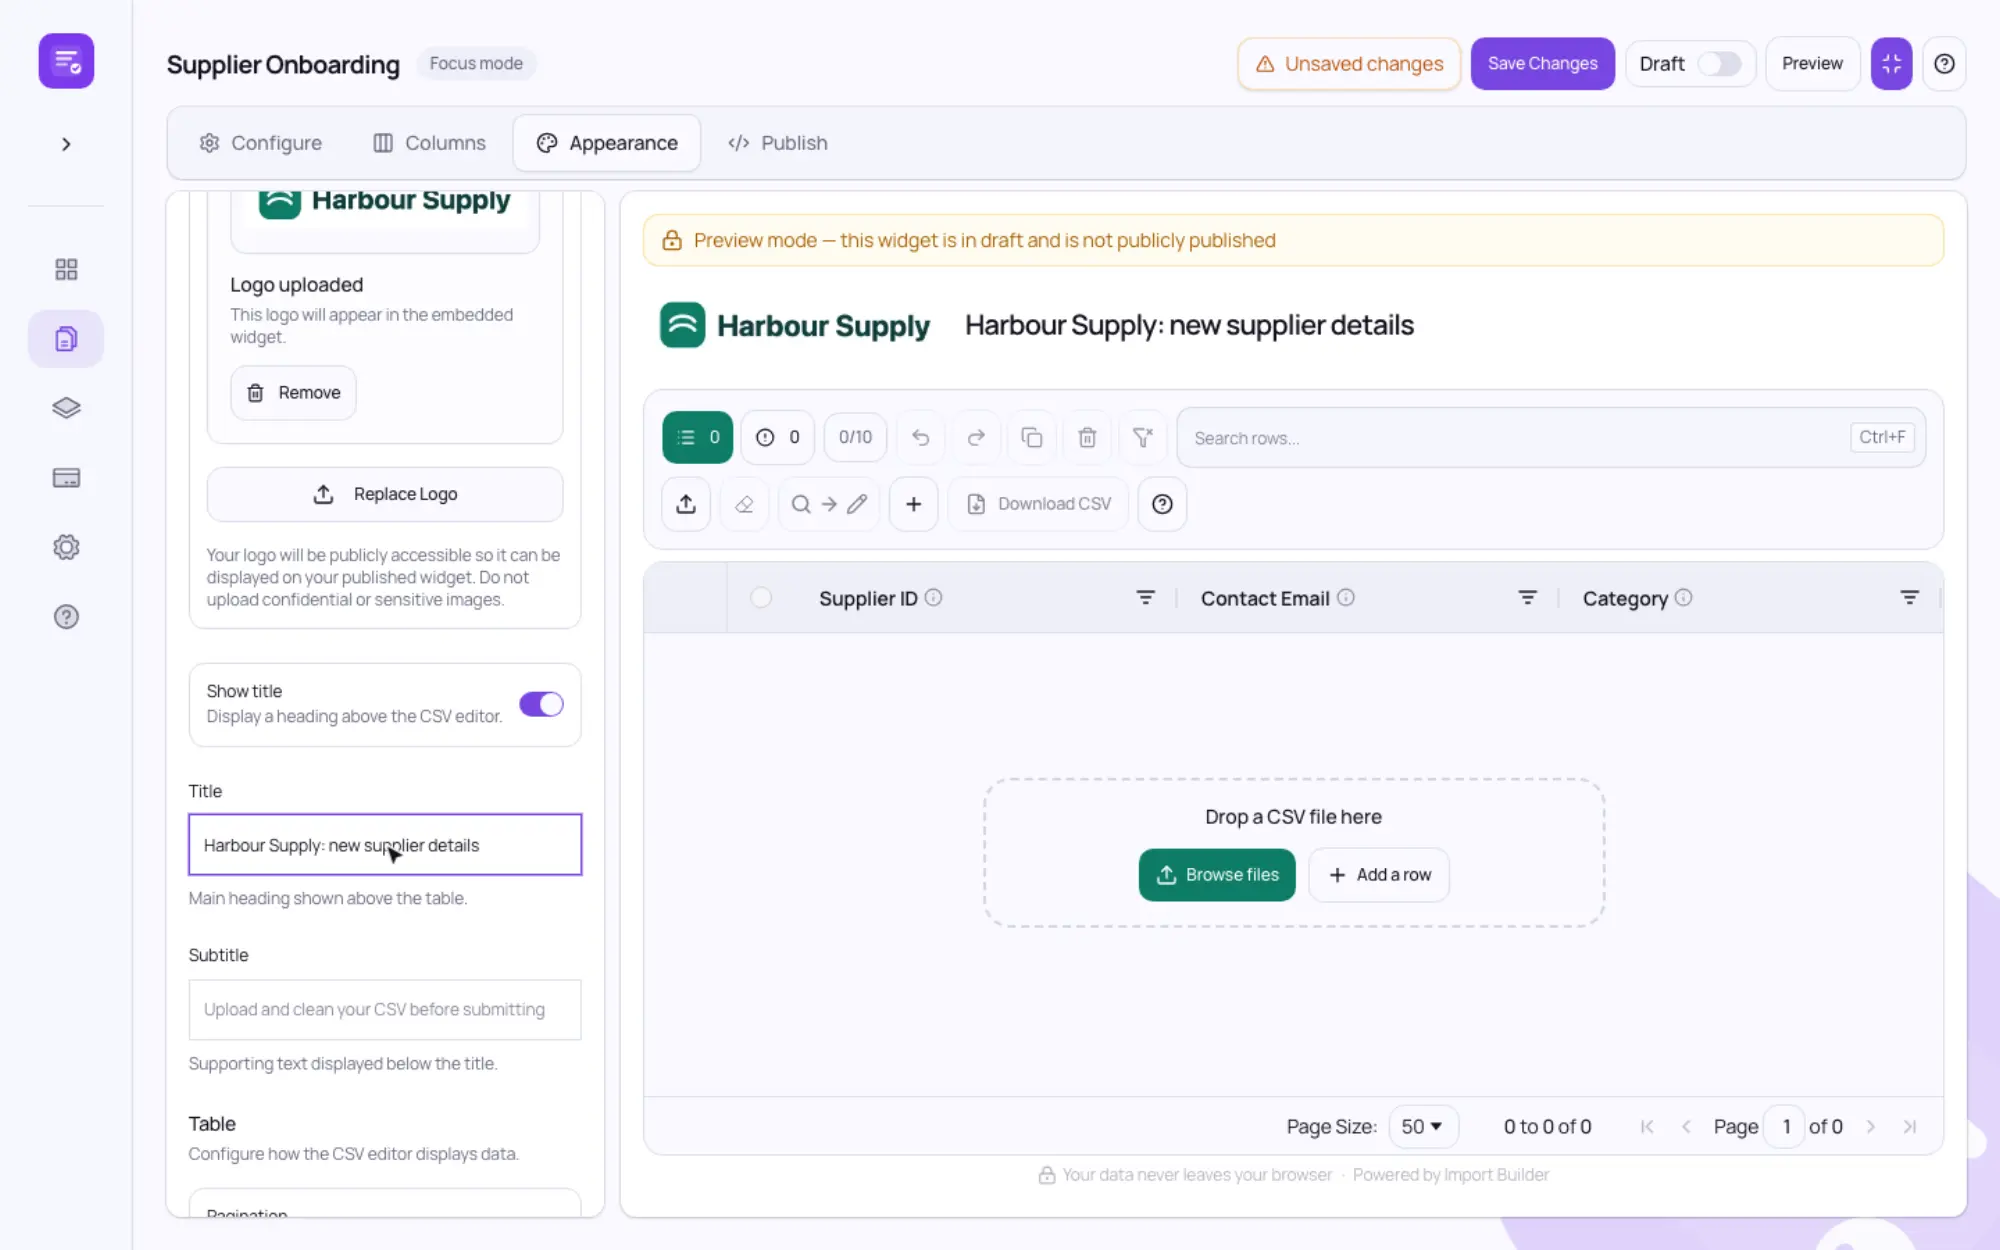Toggle the errors count filter button
2000x1250 pixels.
(777, 437)
